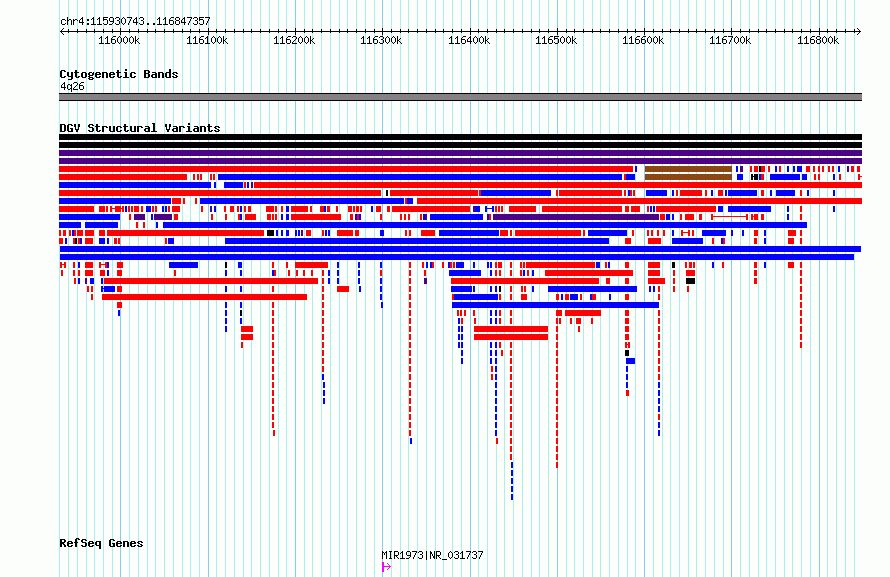The width and height of the screenshot is (890, 577).
Task: Click the 116600k ruler label
Action: (643, 40)
